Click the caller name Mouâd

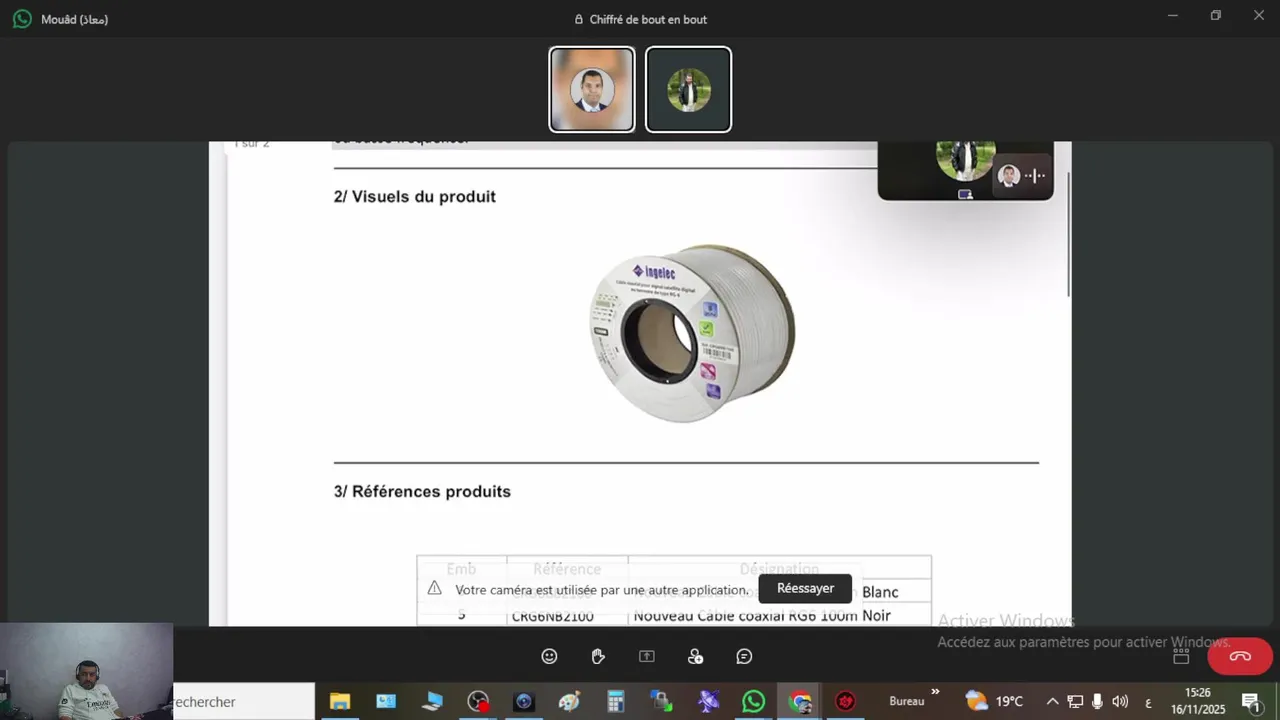[x=74, y=19]
